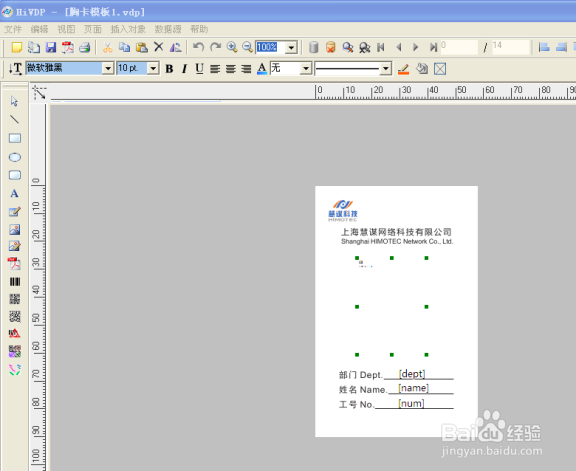
Task: Toggle underline formatting
Action: [199, 69]
